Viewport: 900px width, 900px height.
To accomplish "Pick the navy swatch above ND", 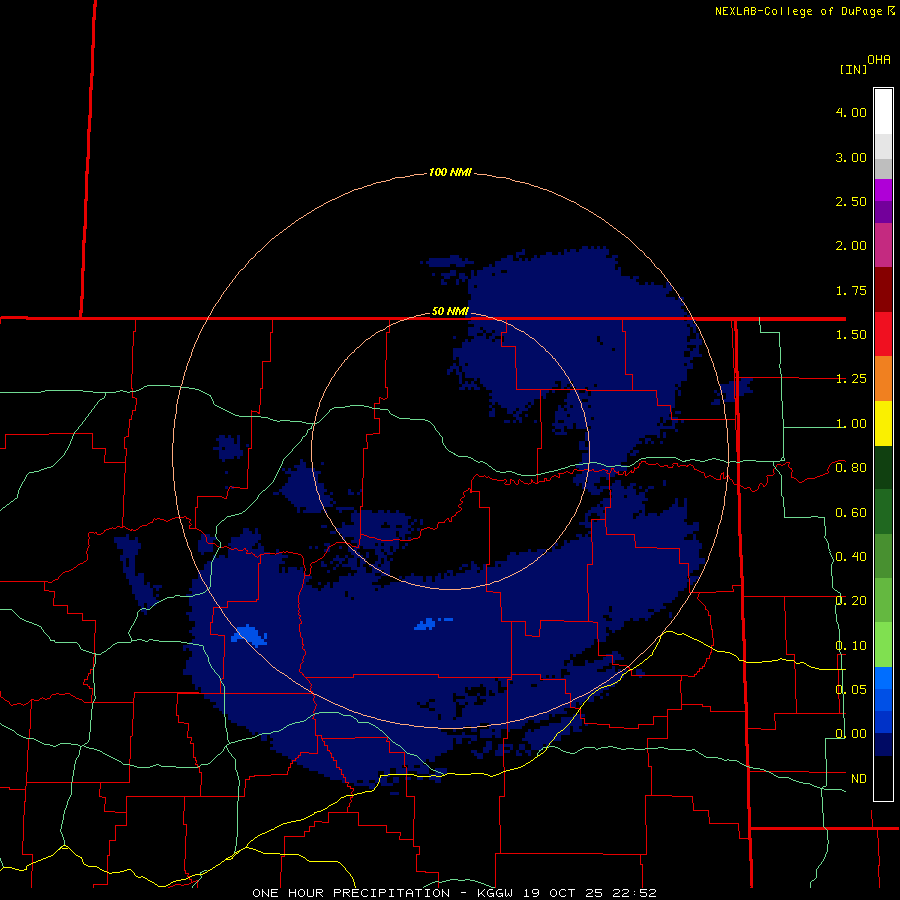I will tap(883, 745).
